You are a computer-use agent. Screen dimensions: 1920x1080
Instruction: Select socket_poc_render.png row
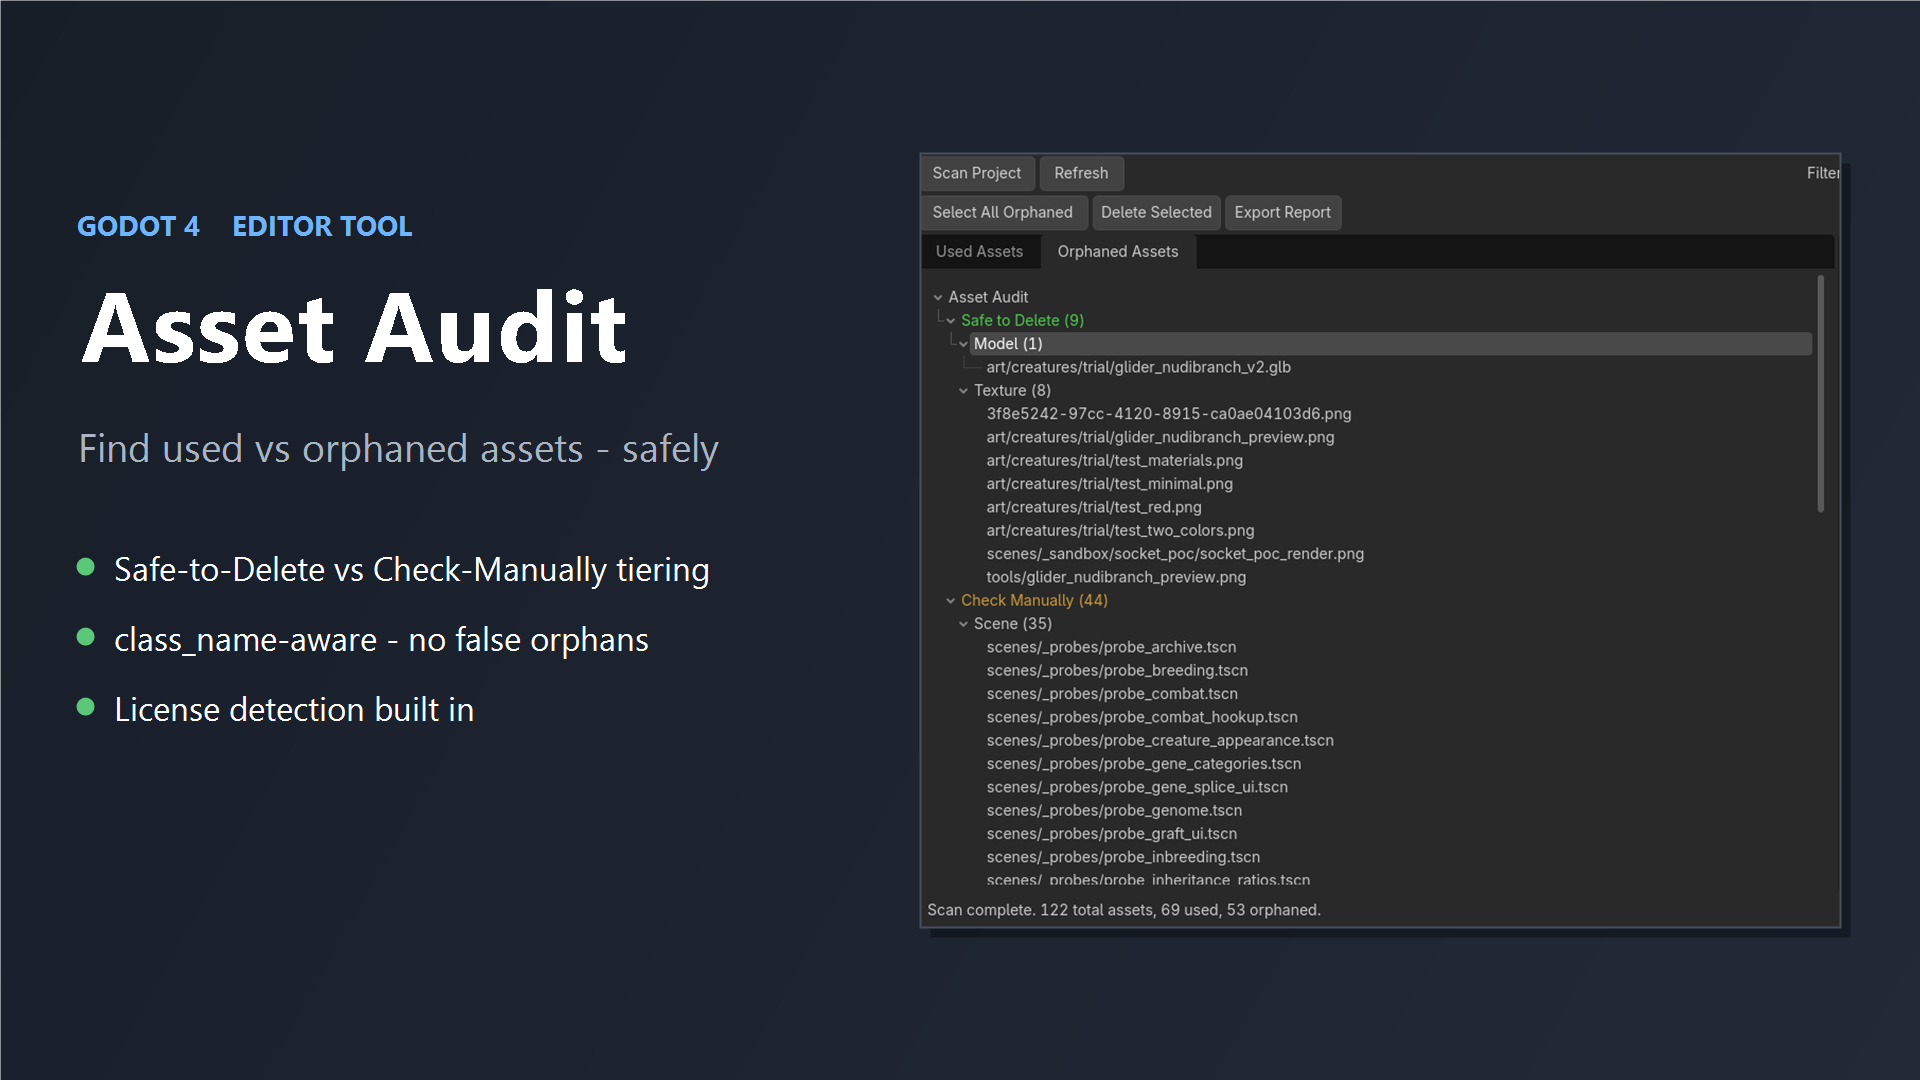coord(1175,554)
